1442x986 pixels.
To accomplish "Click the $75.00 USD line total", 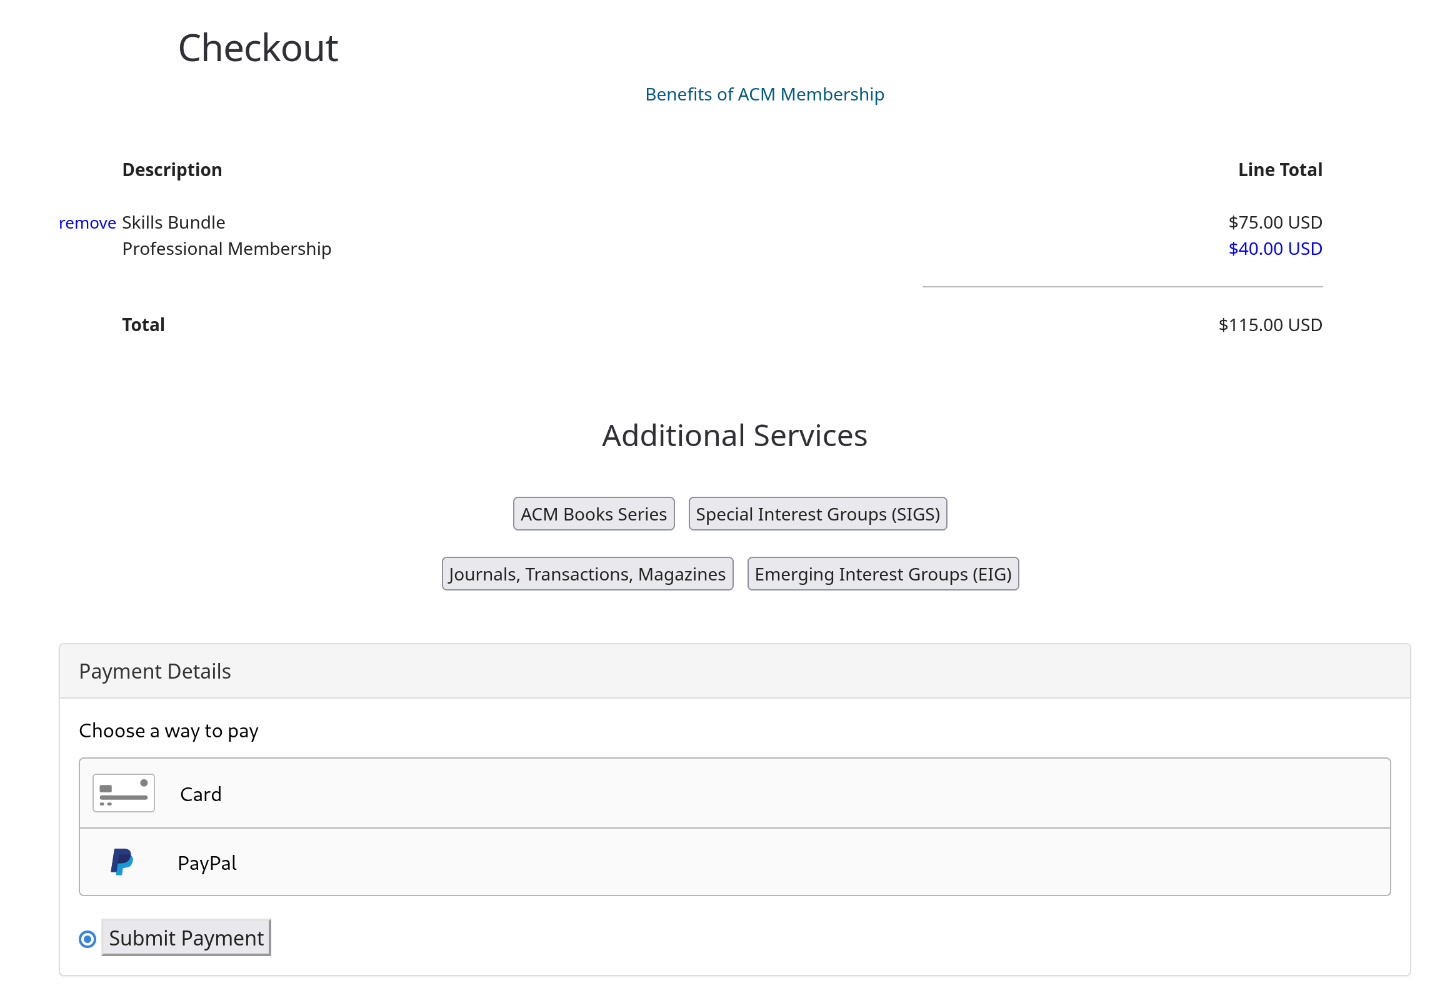I will tap(1275, 222).
